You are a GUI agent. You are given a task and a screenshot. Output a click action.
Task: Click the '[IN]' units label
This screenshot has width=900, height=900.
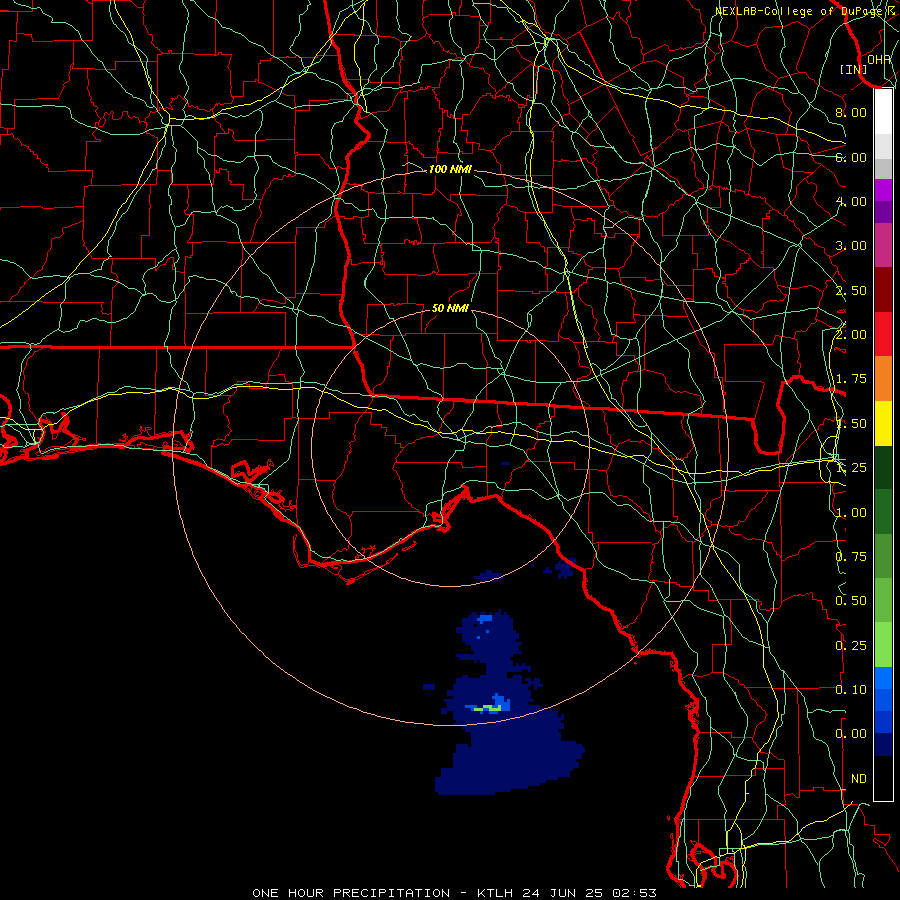click(853, 69)
